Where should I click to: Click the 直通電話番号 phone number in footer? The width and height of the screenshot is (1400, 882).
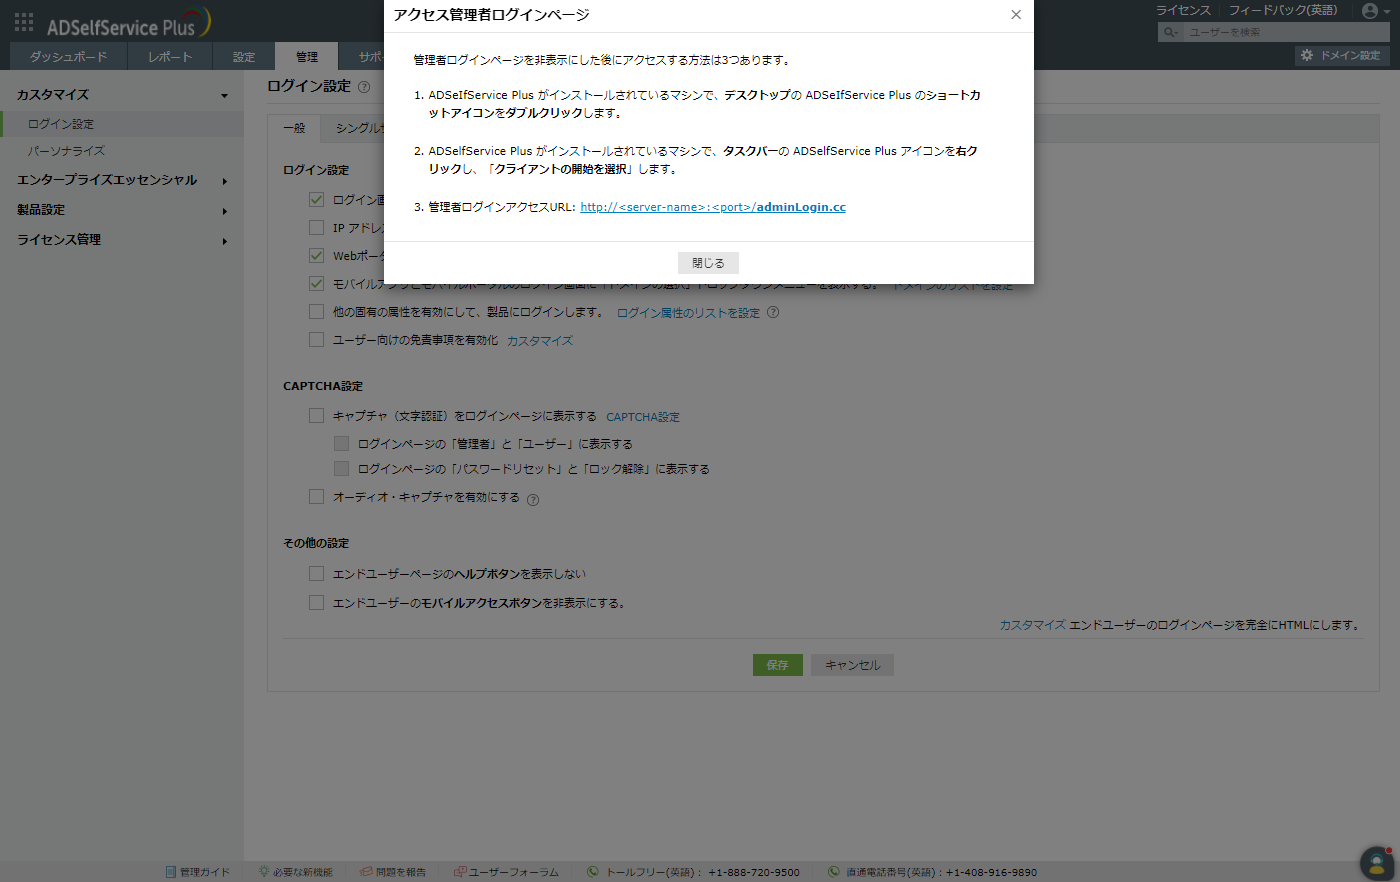pyautogui.click(x=991, y=872)
